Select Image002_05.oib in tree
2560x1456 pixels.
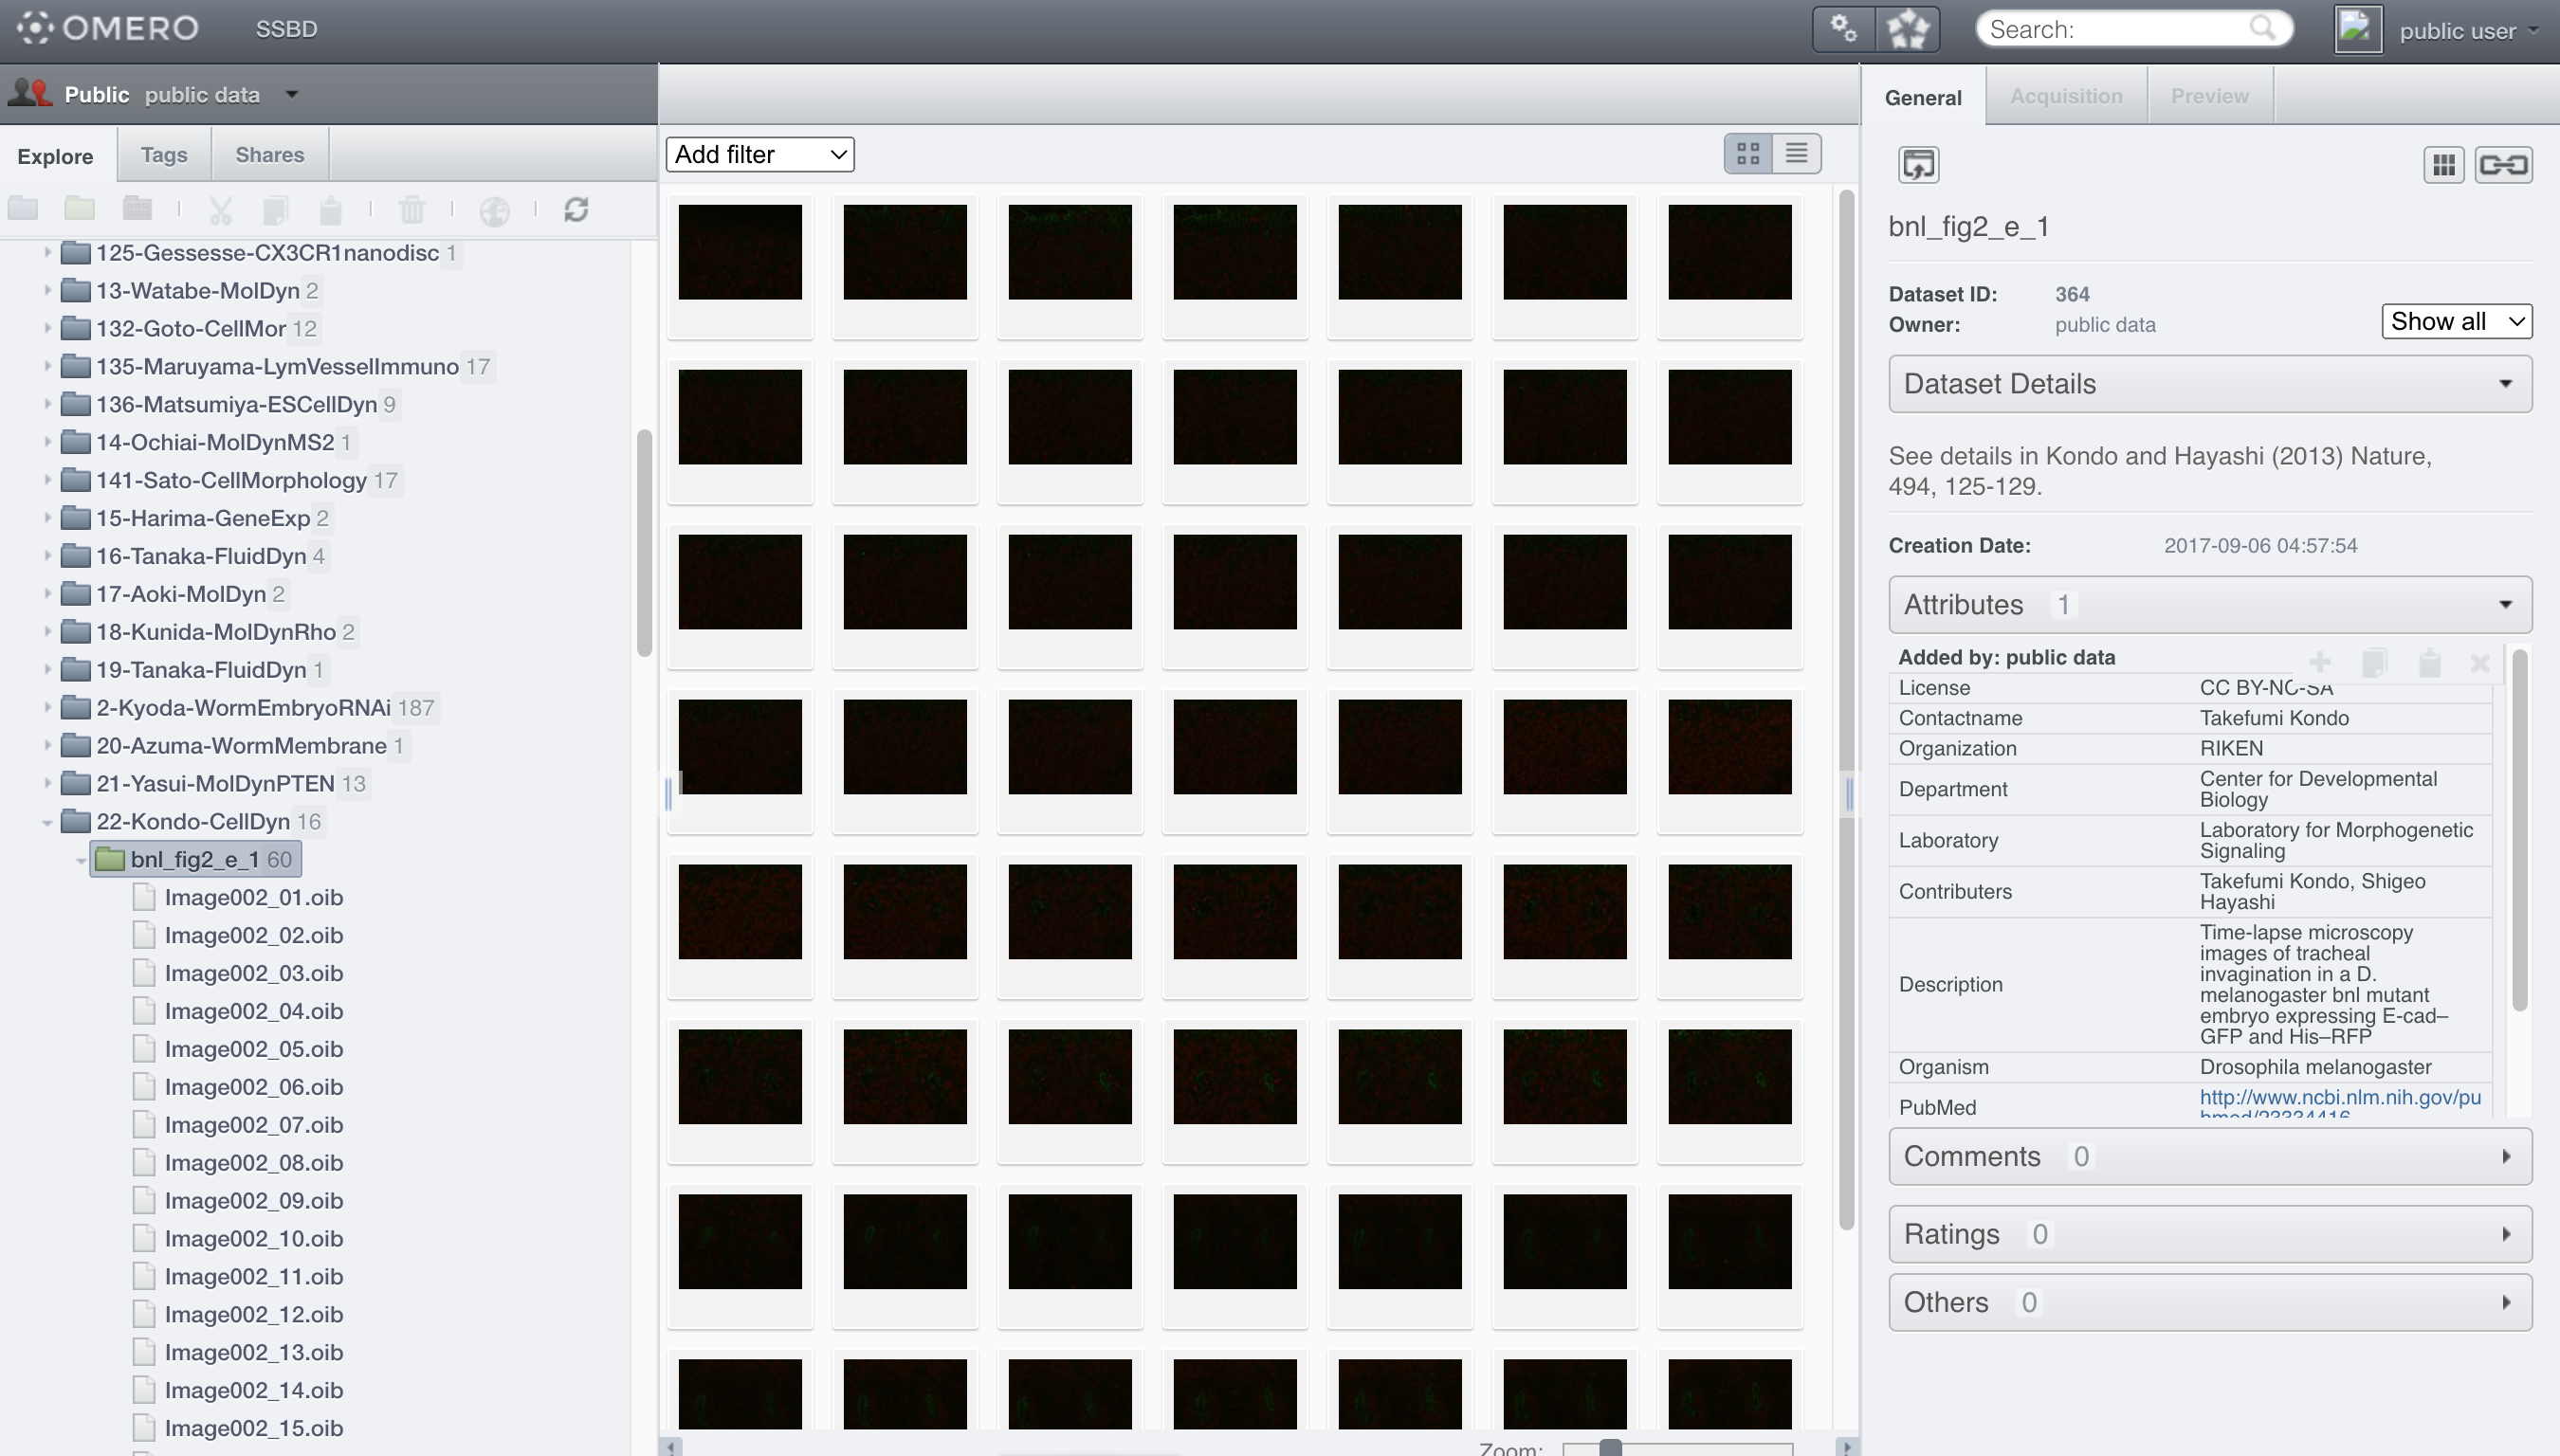click(253, 1049)
